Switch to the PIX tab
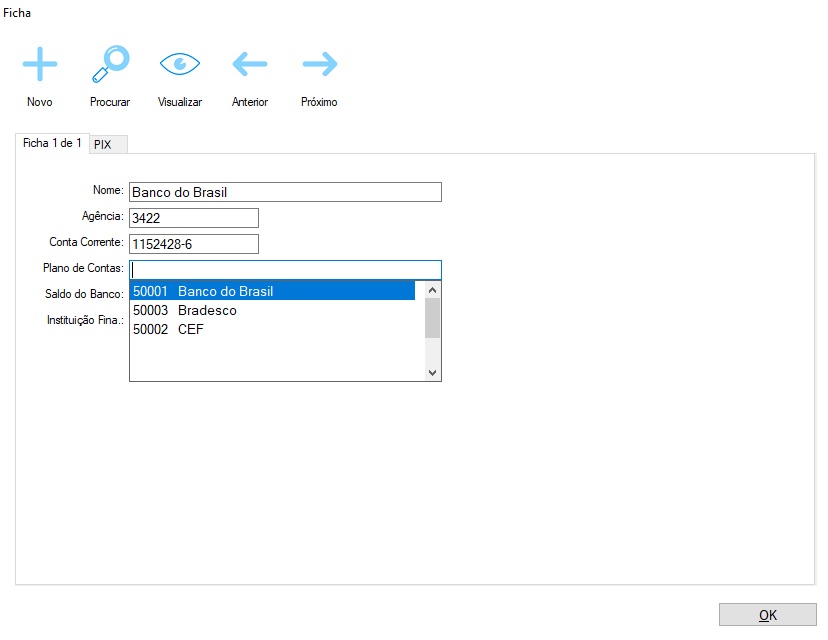Image resolution: width=828 pixels, height=640 pixels. (103, 145)
